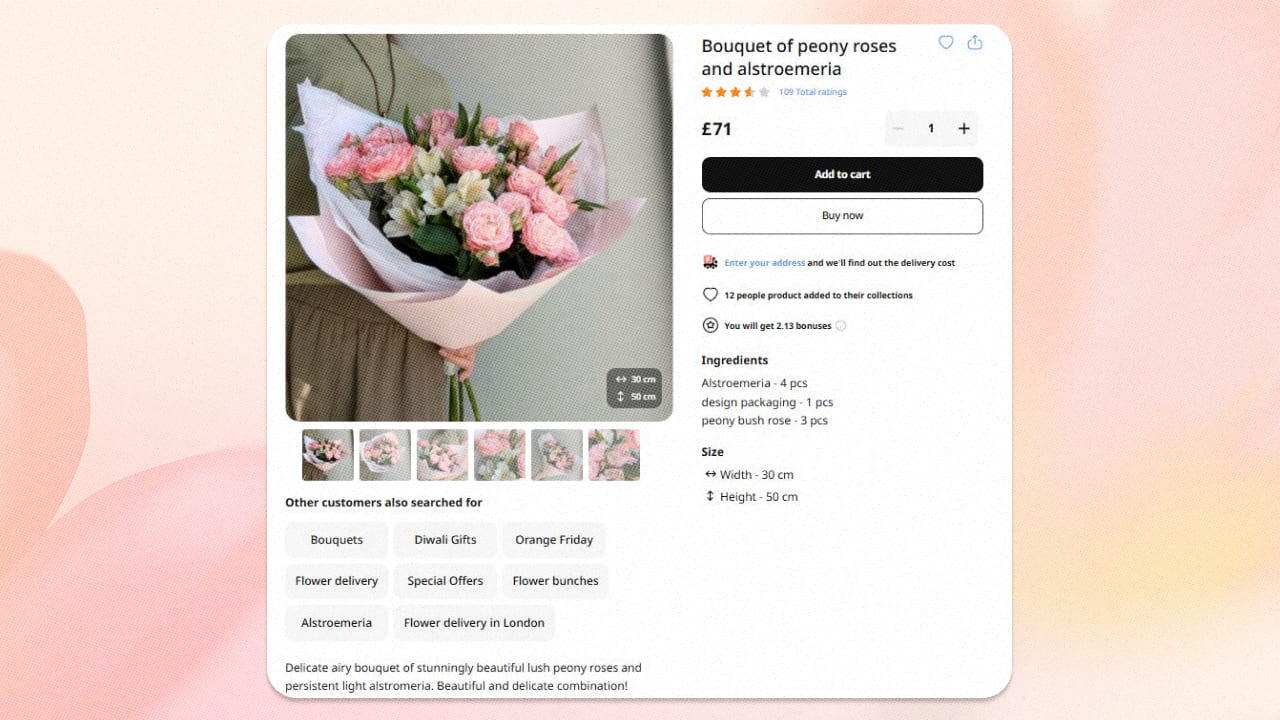Add the bouquet to cart
Viewport: 1280px width, 720px height.
(842, 174)
